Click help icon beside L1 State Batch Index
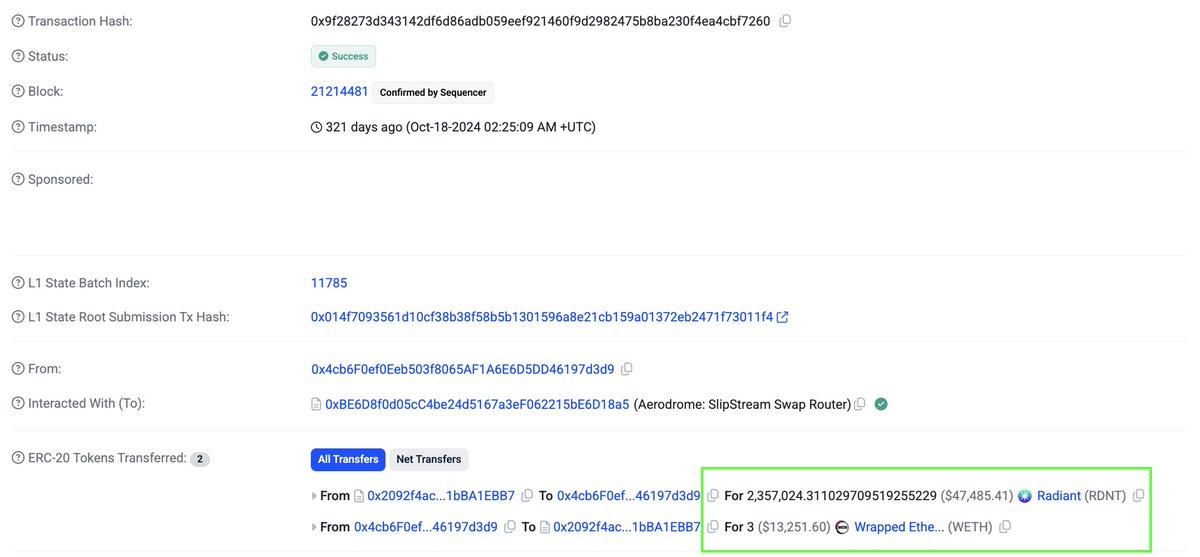Screen dimensions: 1200x557 tap(17, 283)
